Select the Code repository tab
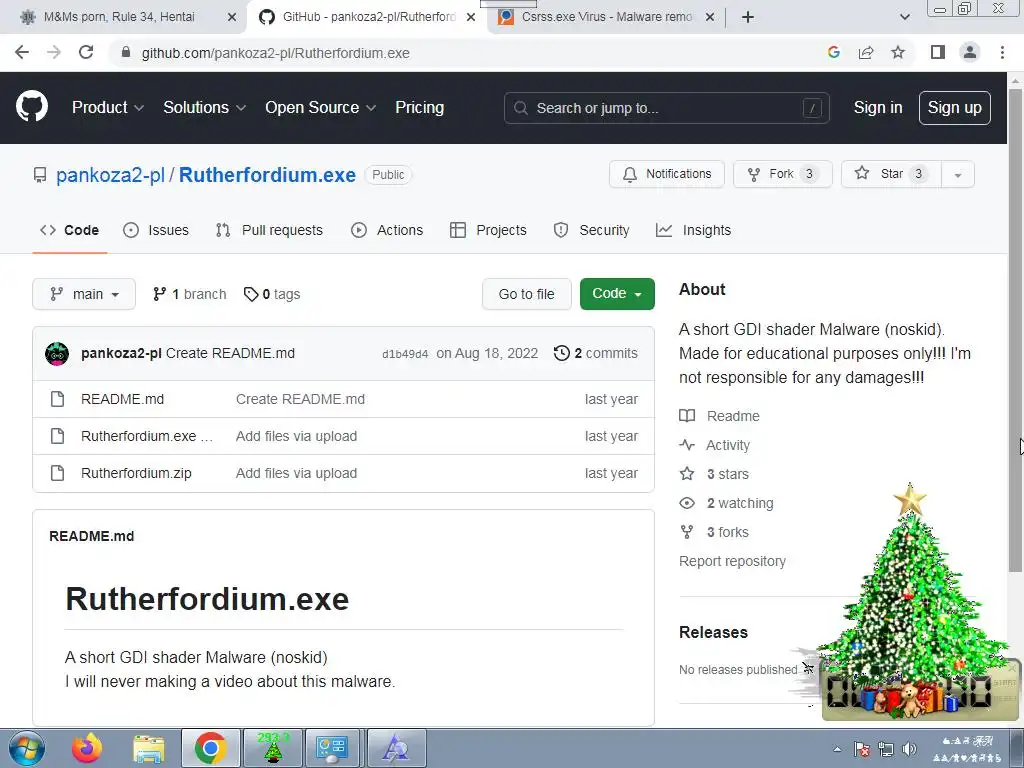Screen dimensions: 1024x768 pos(69,230)
